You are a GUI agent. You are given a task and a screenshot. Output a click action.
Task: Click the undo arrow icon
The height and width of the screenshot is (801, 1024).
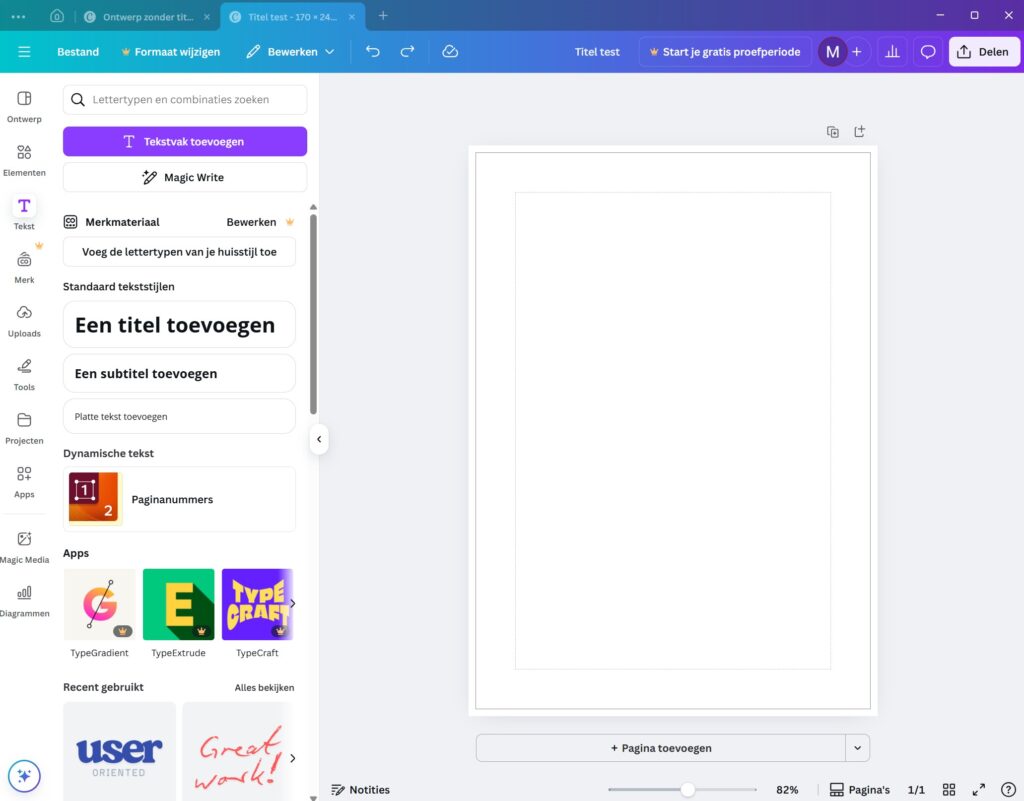pyautogui.click(x=373, y=52)
